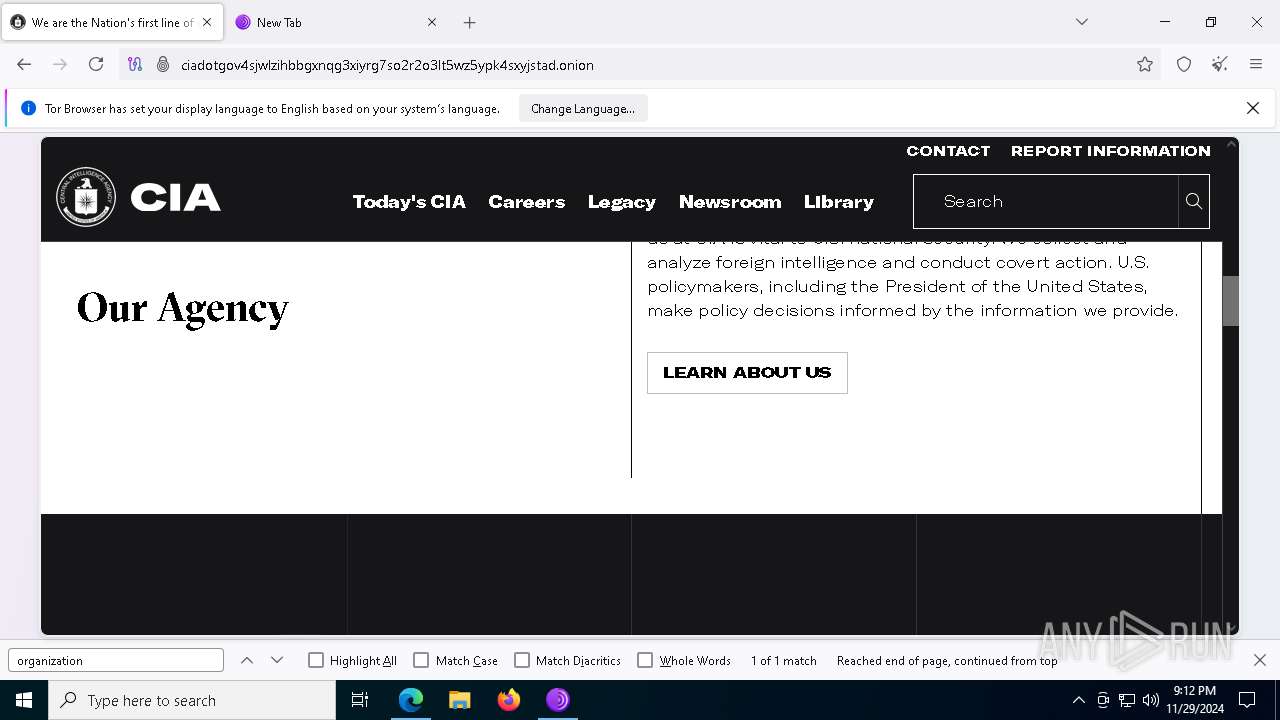Open the Windows Start menu
The width and height of the screenshot is (1280, 720).
pos(24,700)
